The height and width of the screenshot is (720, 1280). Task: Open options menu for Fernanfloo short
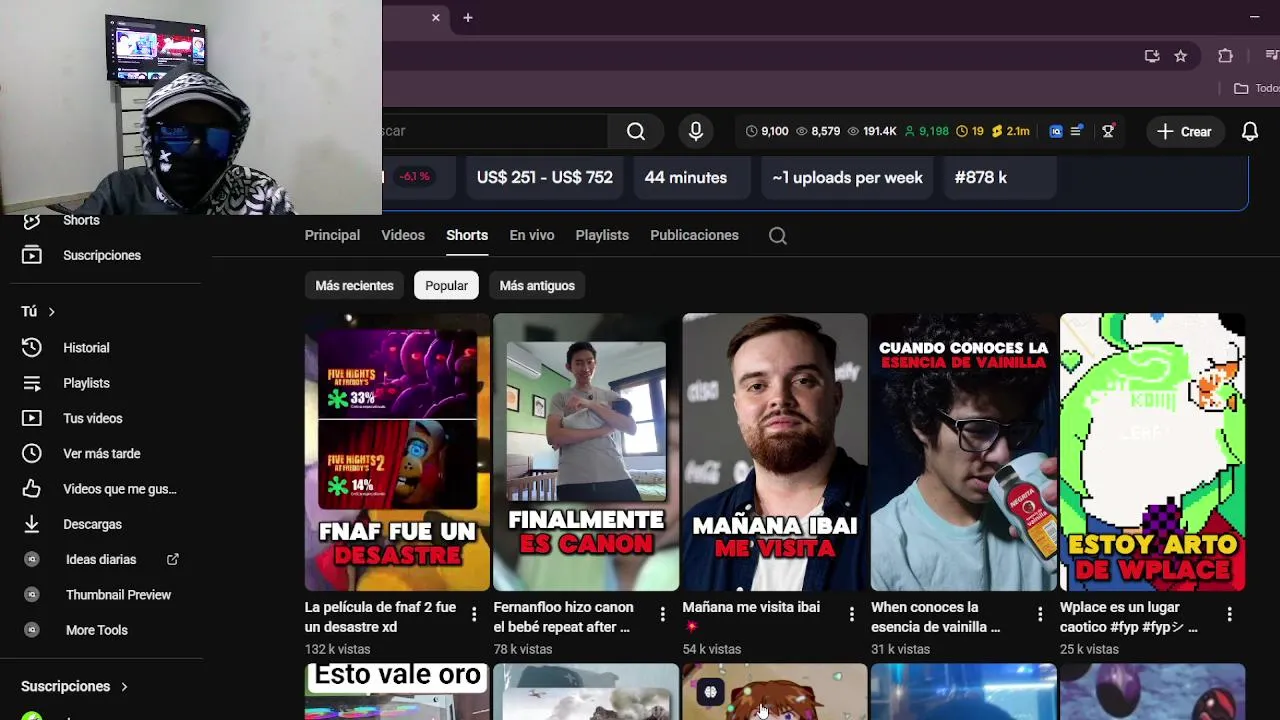click(x=662, y=614)
